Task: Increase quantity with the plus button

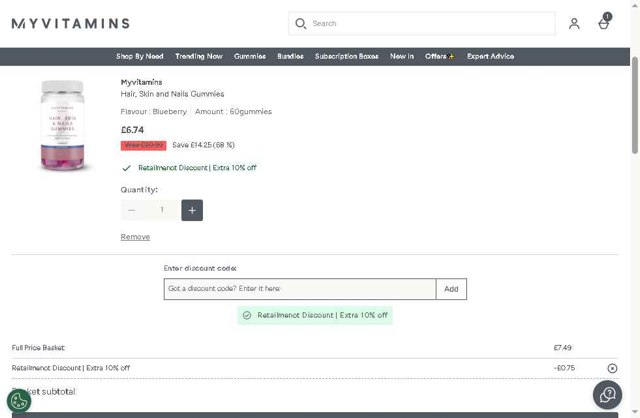Action: tap(192, 210)
